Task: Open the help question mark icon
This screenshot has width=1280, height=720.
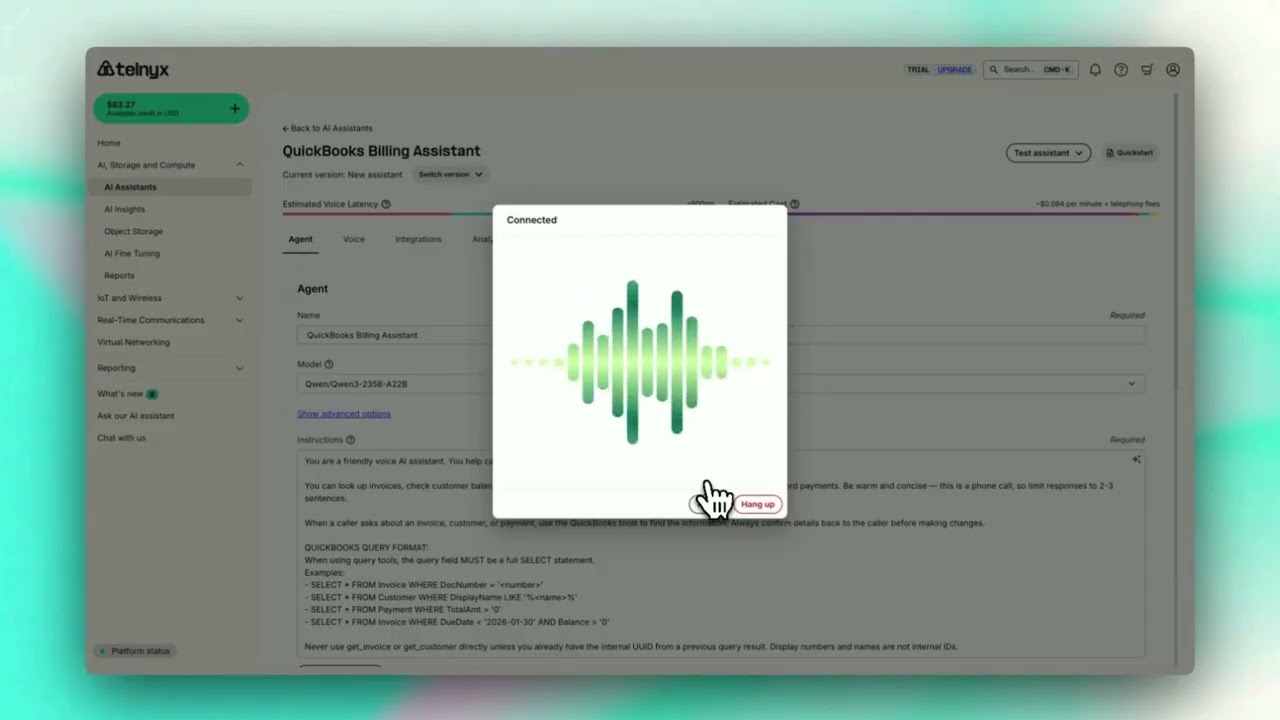Action: (1121, 70)
